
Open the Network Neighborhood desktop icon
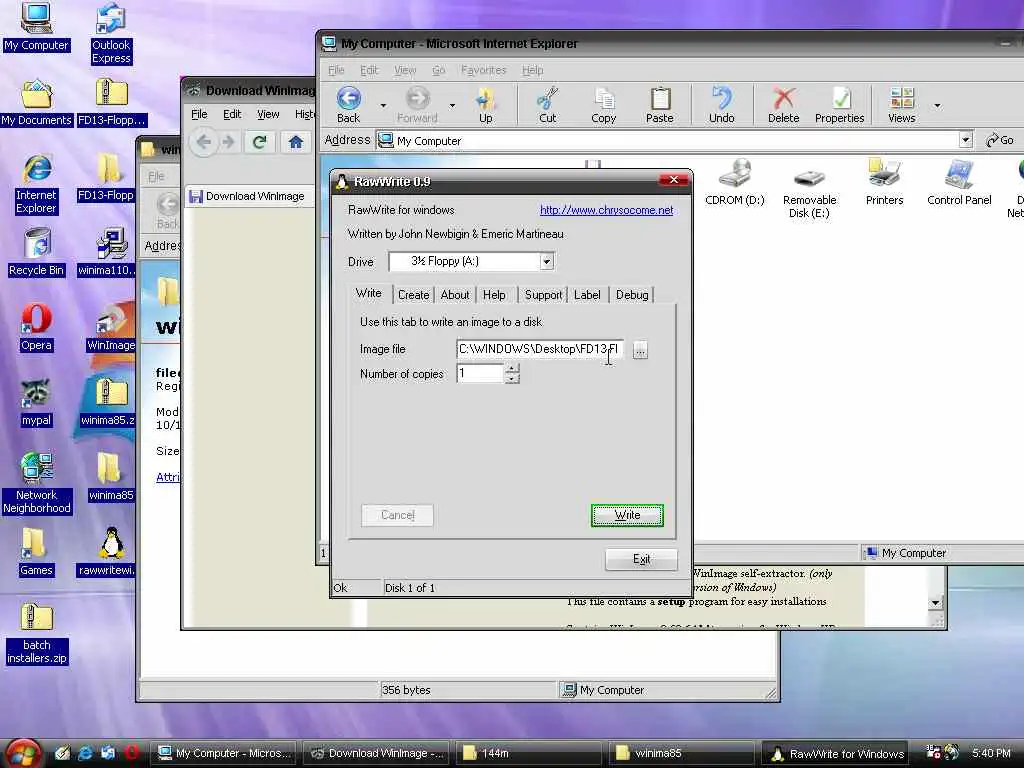[37, 483]
